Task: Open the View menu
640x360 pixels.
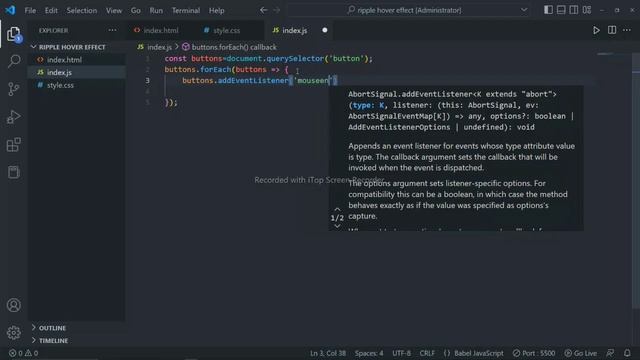Action: 114,10
